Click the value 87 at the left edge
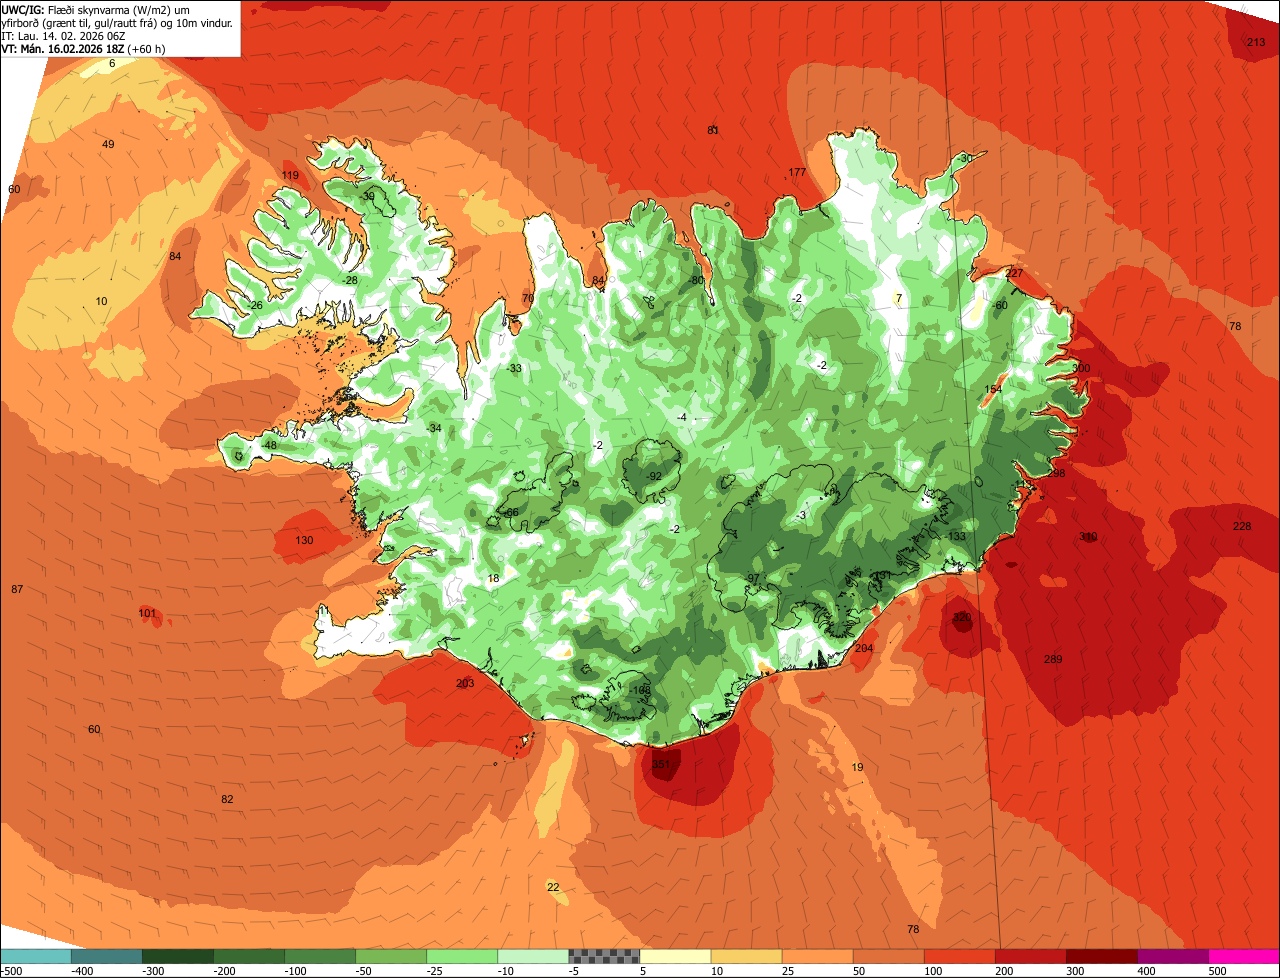The image size is (1280, 978). (x=17, y=589)
